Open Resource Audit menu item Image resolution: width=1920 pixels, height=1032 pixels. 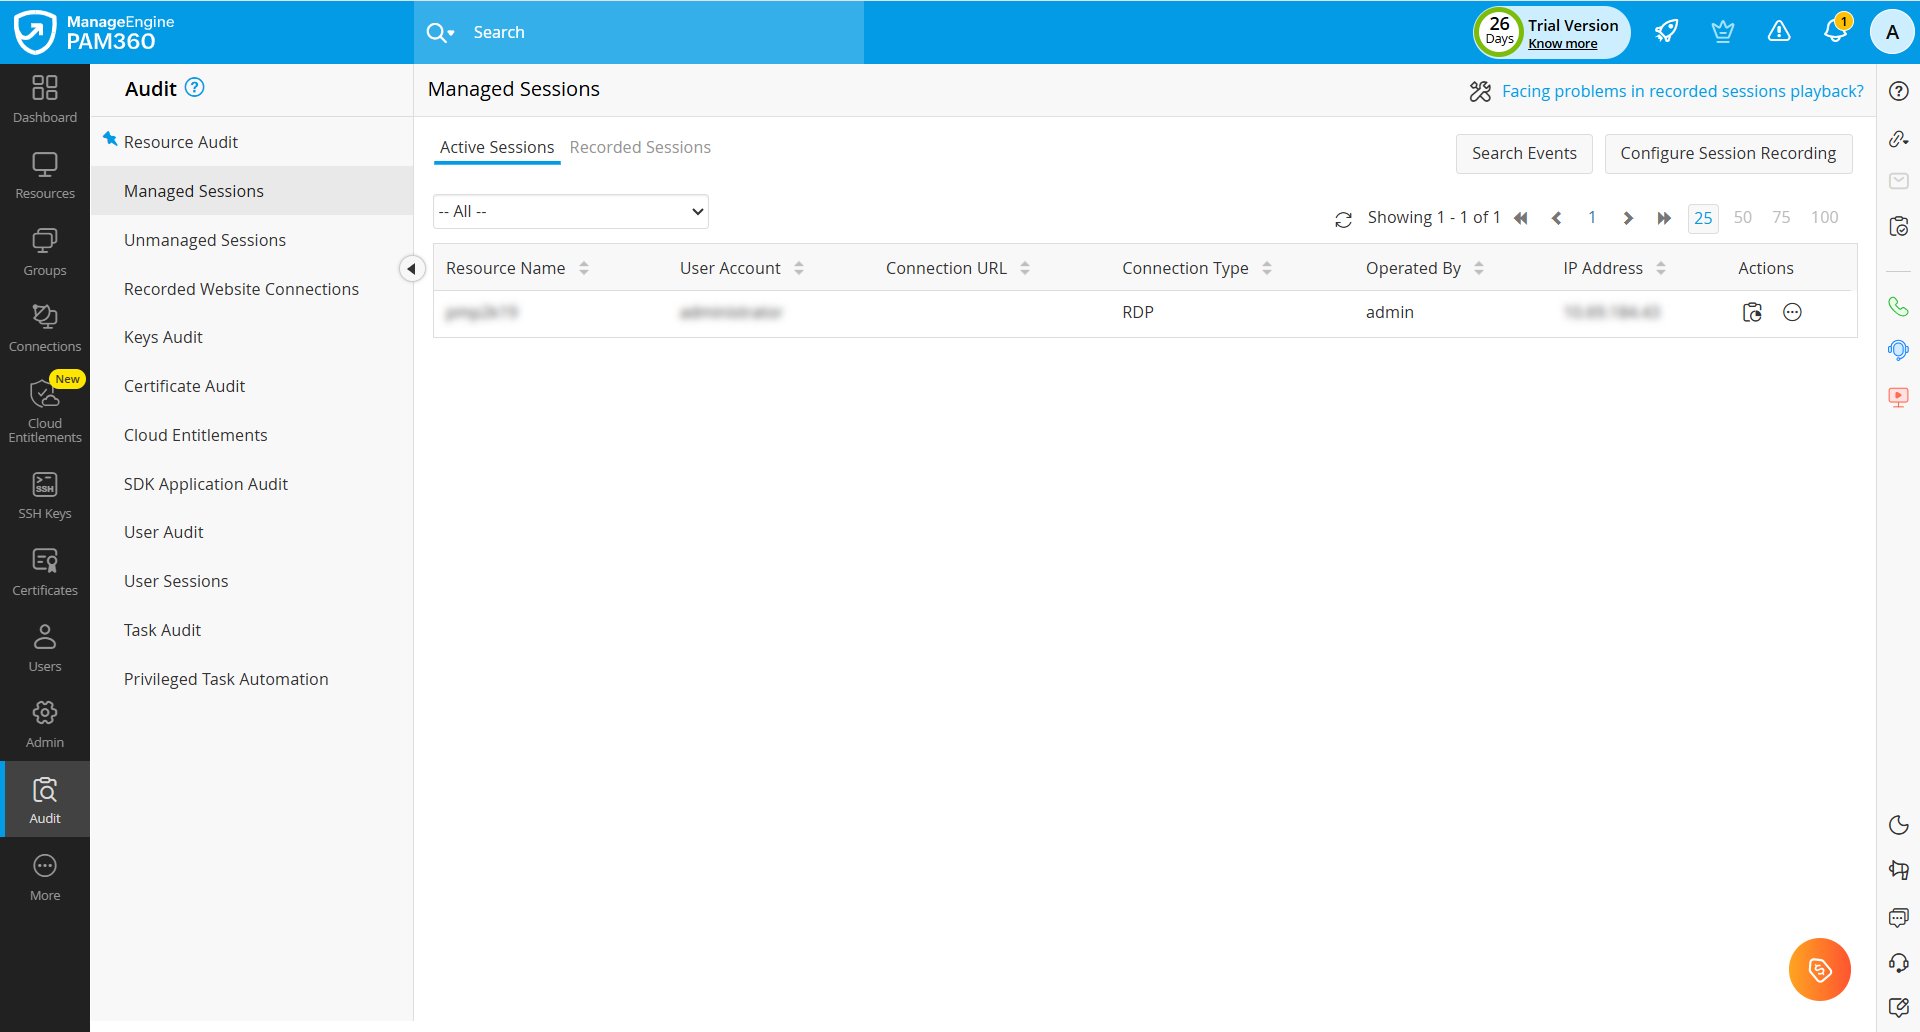click(x=181, y=142)
